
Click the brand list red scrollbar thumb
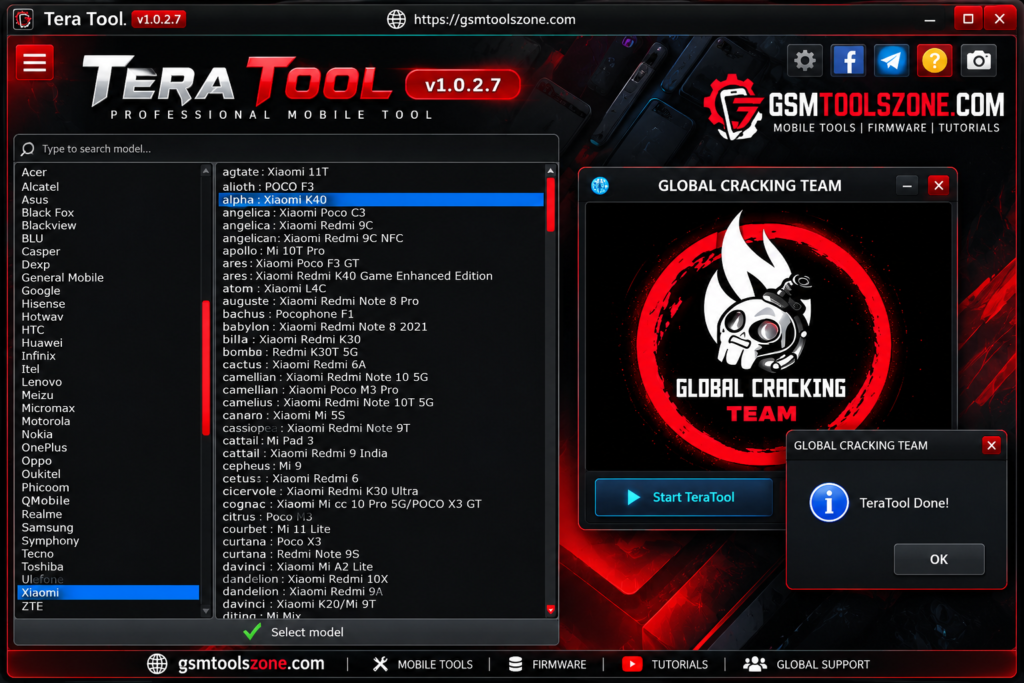coord(206,367)
